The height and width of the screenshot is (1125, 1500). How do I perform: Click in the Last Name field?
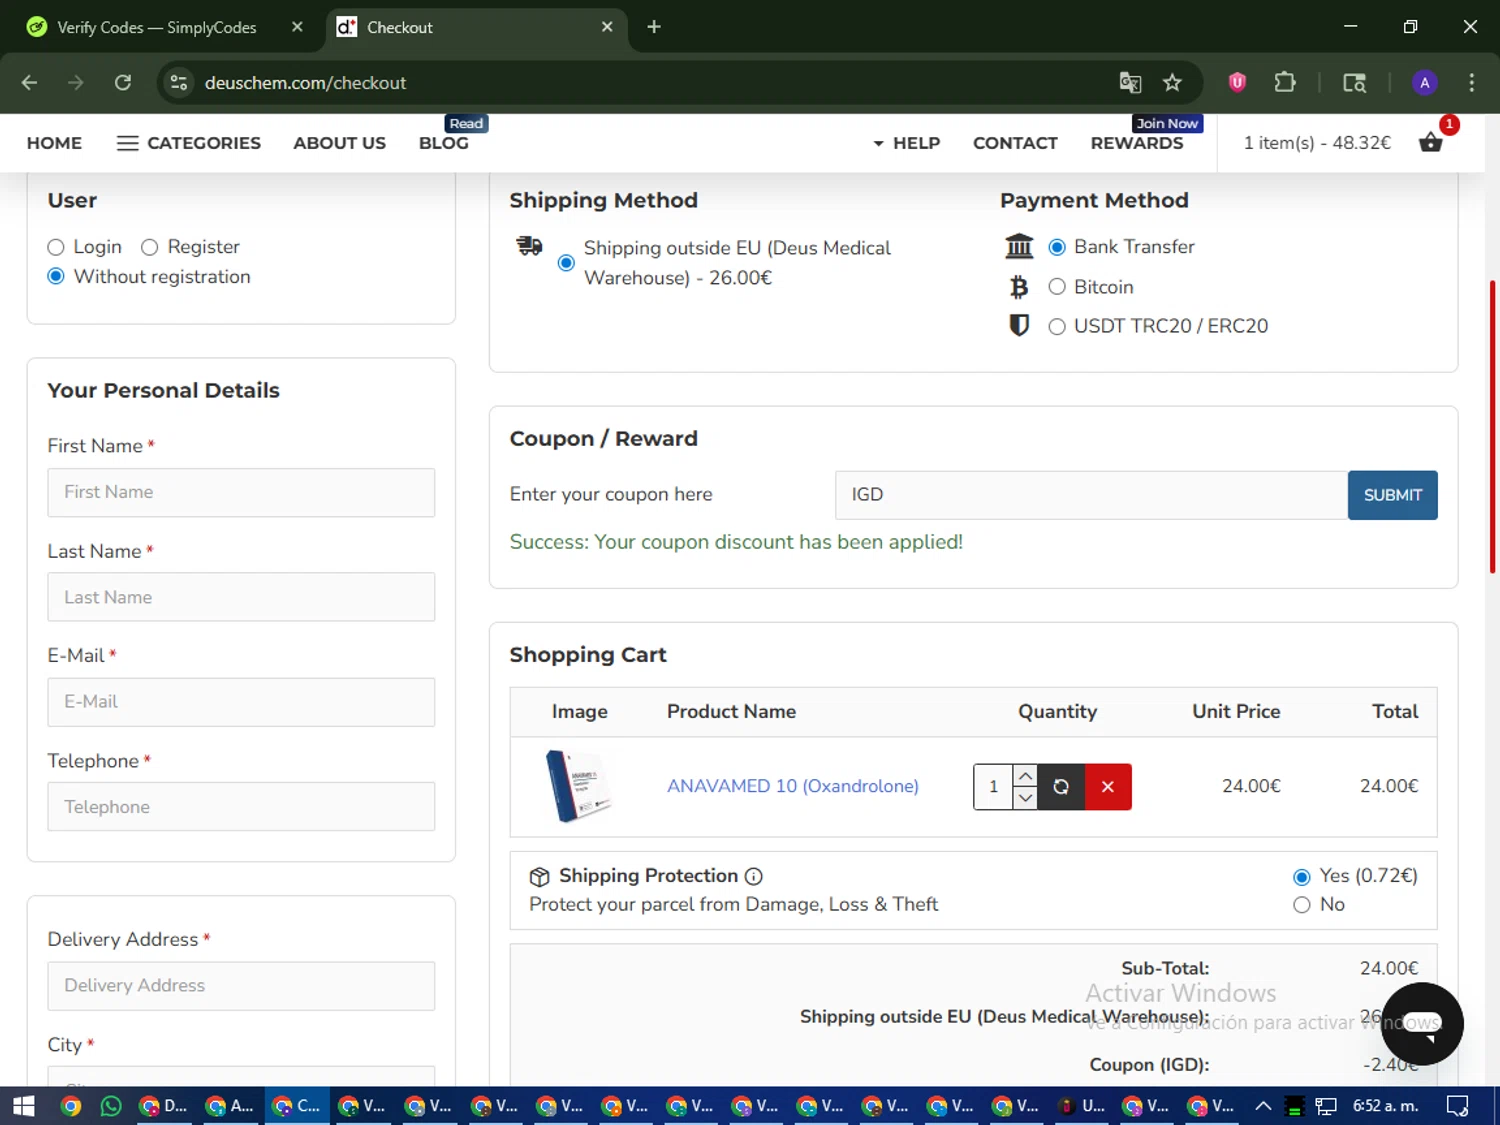[241, 597]
